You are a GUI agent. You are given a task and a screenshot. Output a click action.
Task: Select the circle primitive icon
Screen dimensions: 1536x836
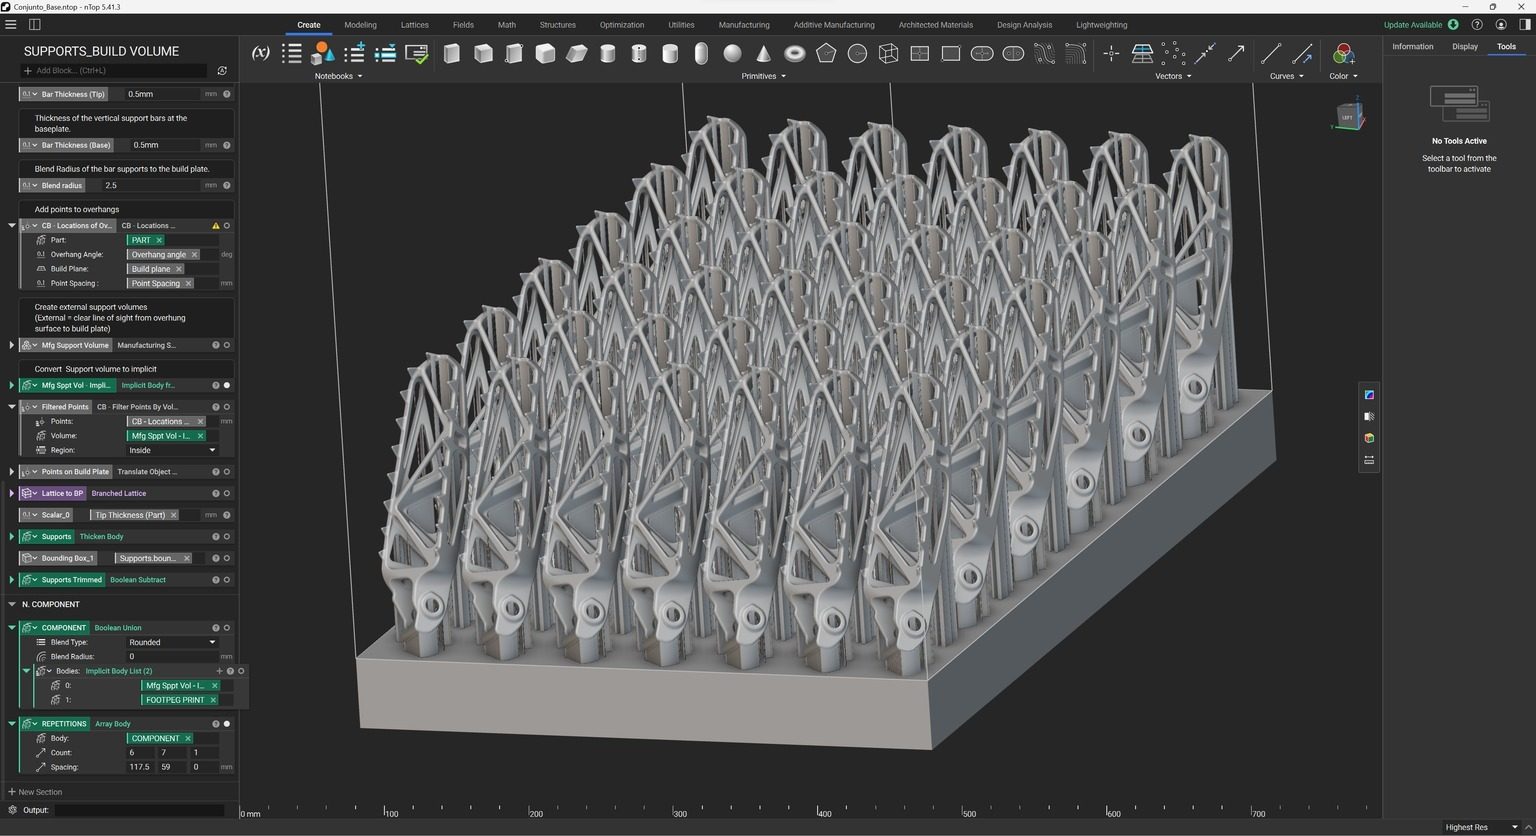(857, 53)
